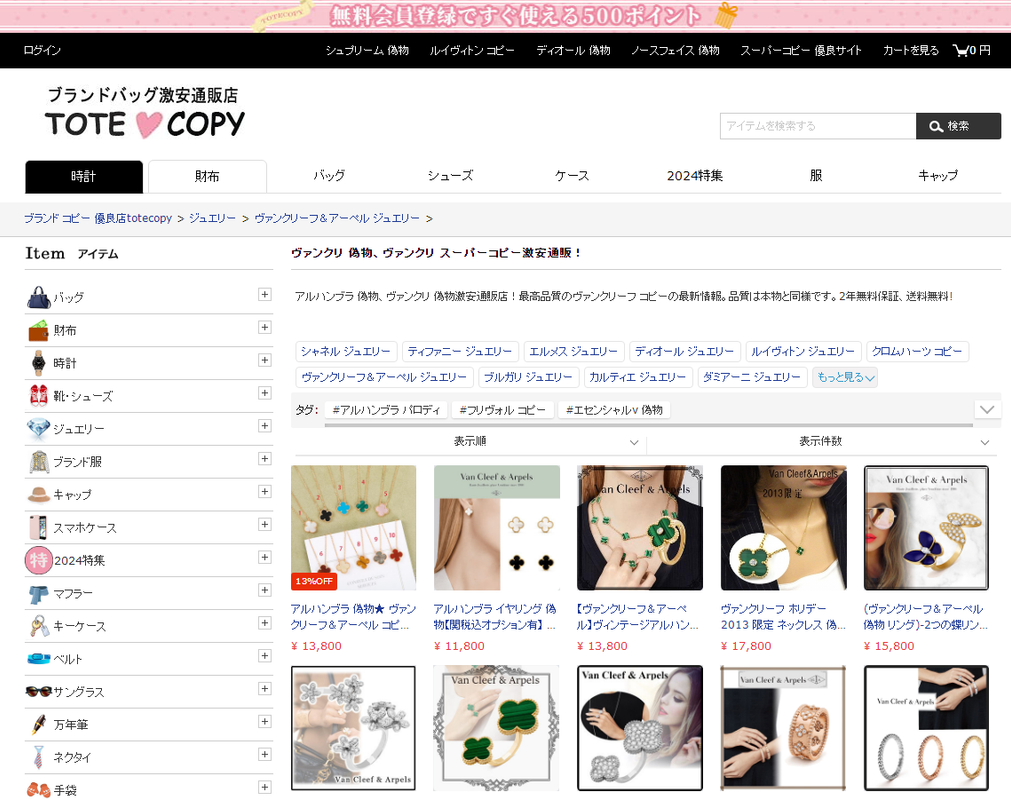
Task: Click カートを見る link
Action: click(910, 50)
